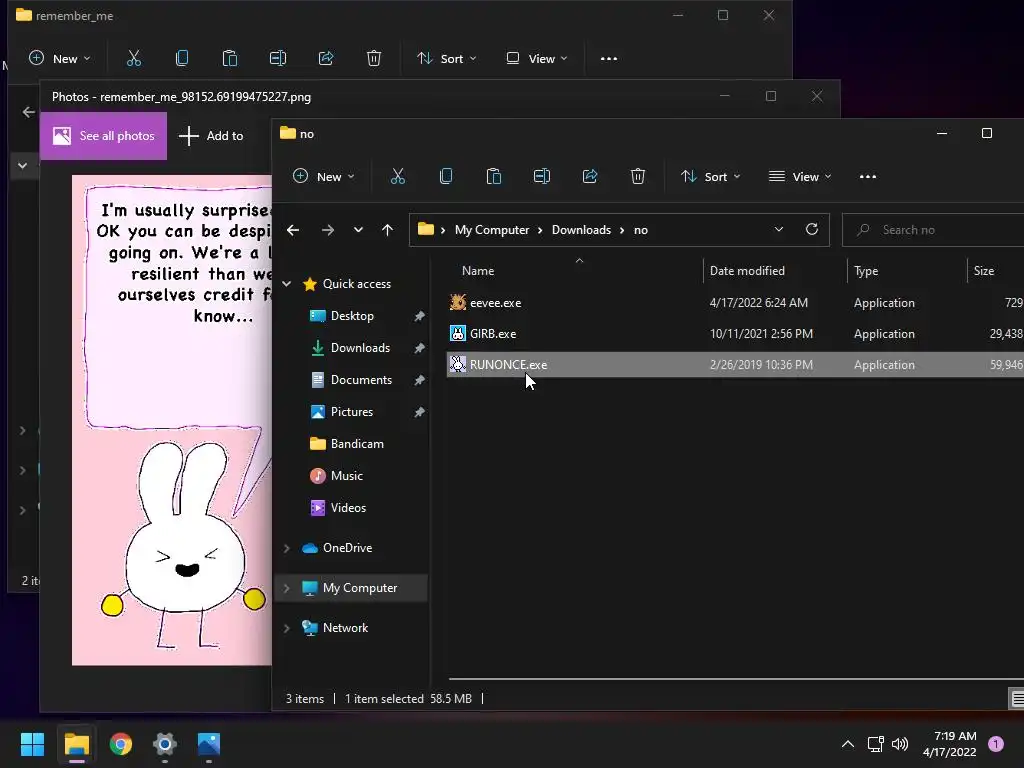Select the eevee.exe file
This screenshot has width=1024, height=768.
point(495,303)
